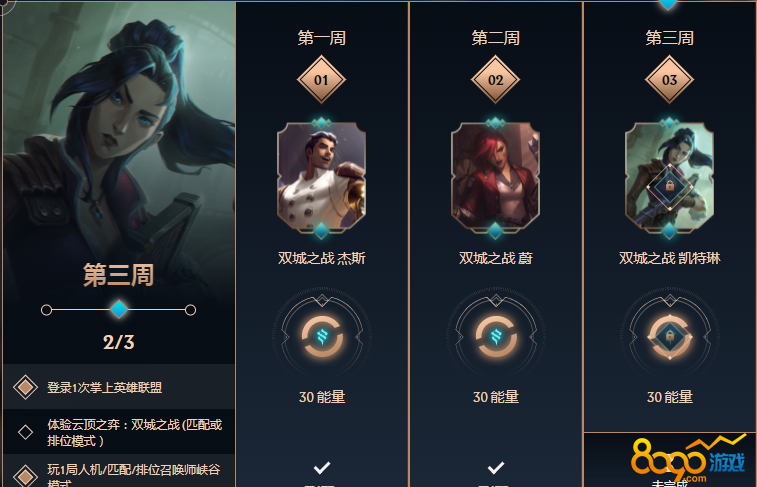This screenshot has height=487, width=757.
Task: Click the locked 双城之战 凯特琳 portrait
Action: pos(669,178)
